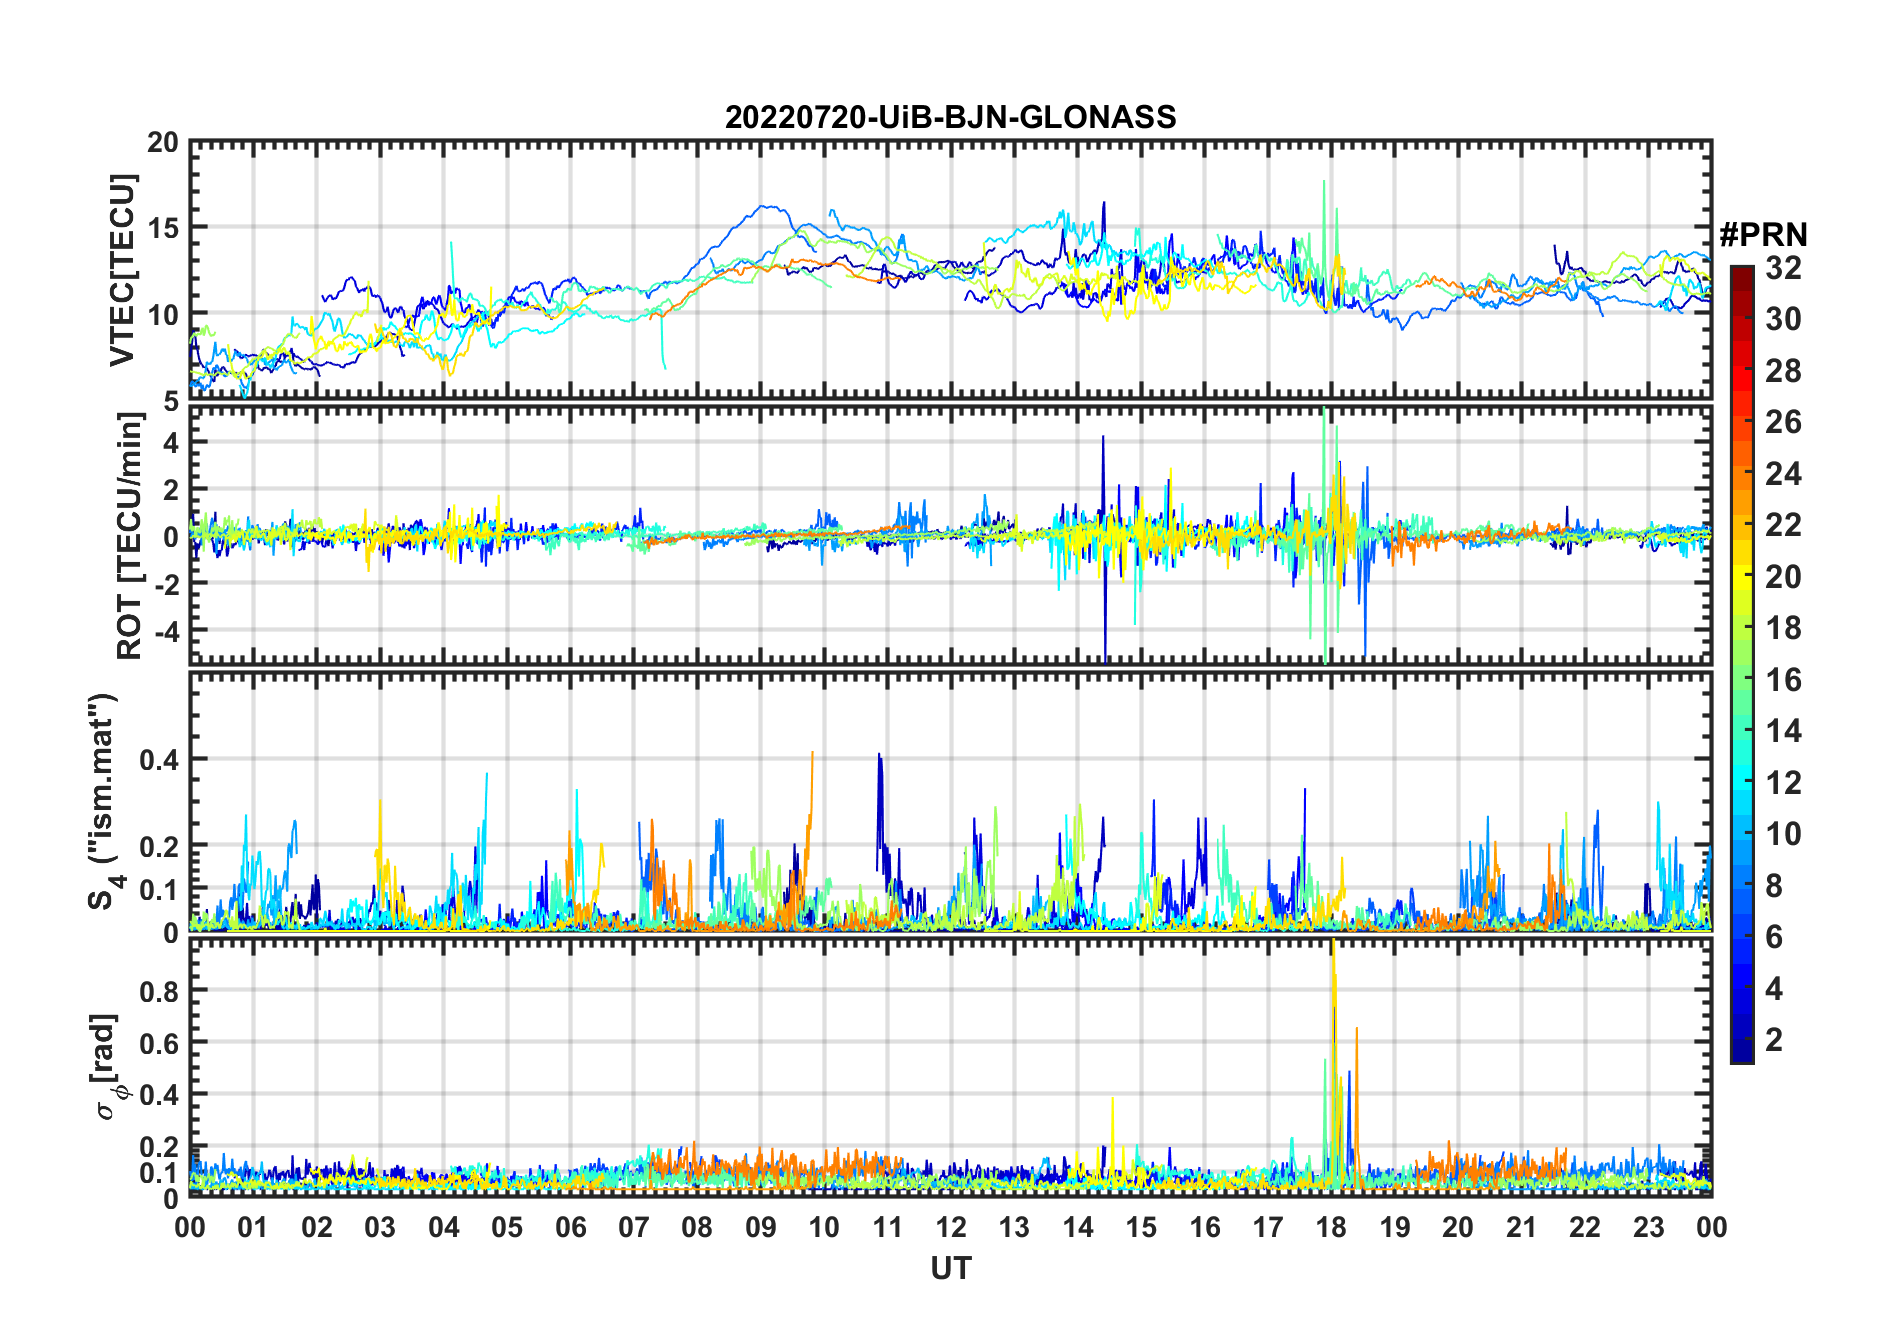
Task: Click the colorbar tick label 10
Action: (1783, 834)
